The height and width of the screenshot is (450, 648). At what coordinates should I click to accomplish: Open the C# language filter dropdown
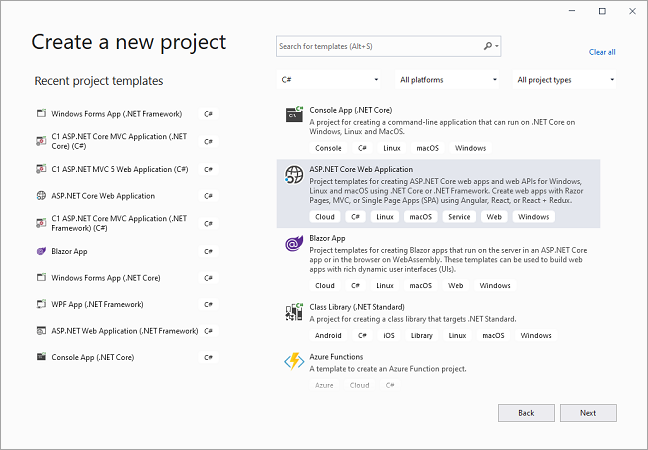coord(329,80)
